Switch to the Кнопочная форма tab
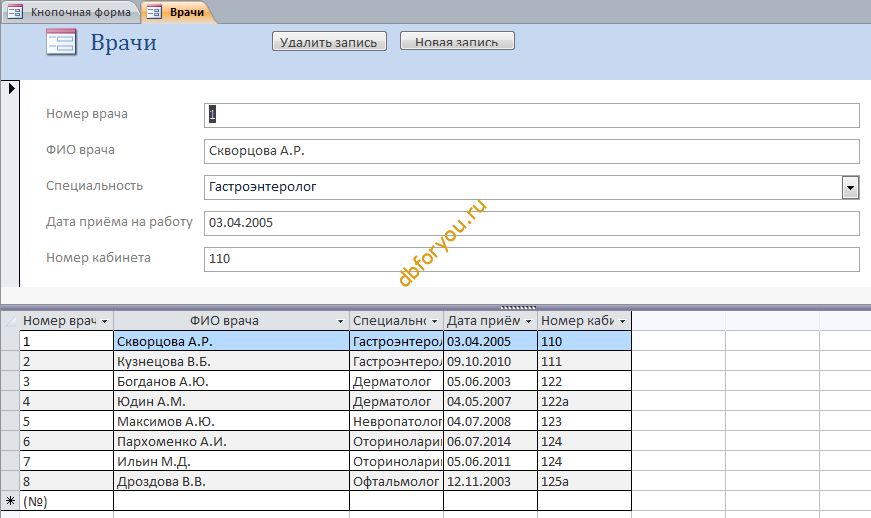The width and height of the screenshot is (871, 518). 71,12
